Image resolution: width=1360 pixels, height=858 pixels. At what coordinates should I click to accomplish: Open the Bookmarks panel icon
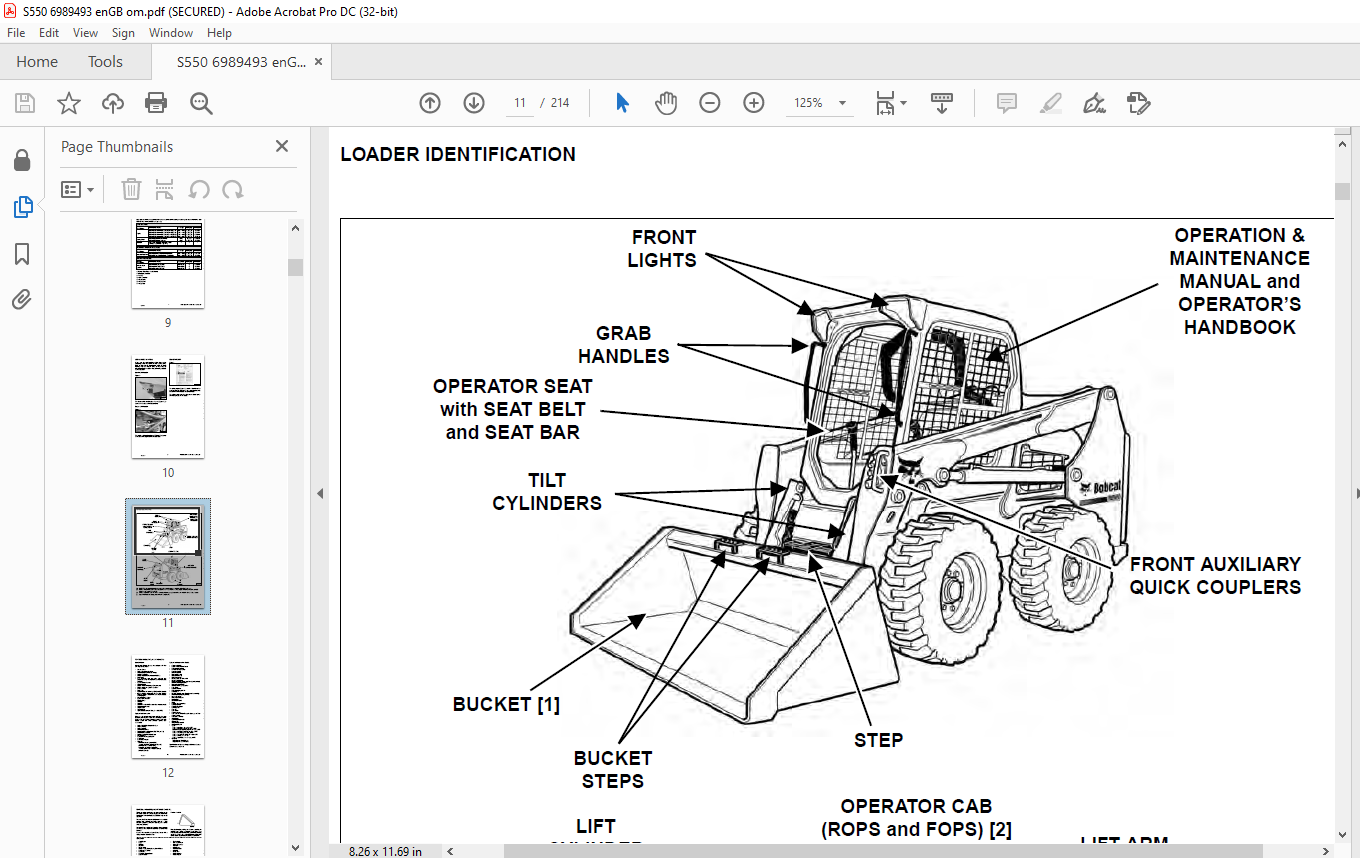tap(22, 254)
